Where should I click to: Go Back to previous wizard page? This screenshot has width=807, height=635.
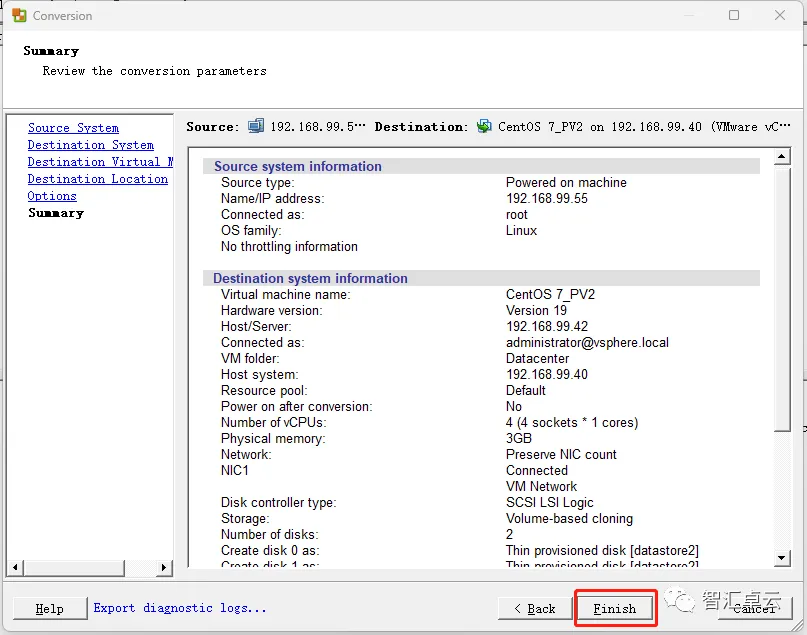tap(535, 609)
